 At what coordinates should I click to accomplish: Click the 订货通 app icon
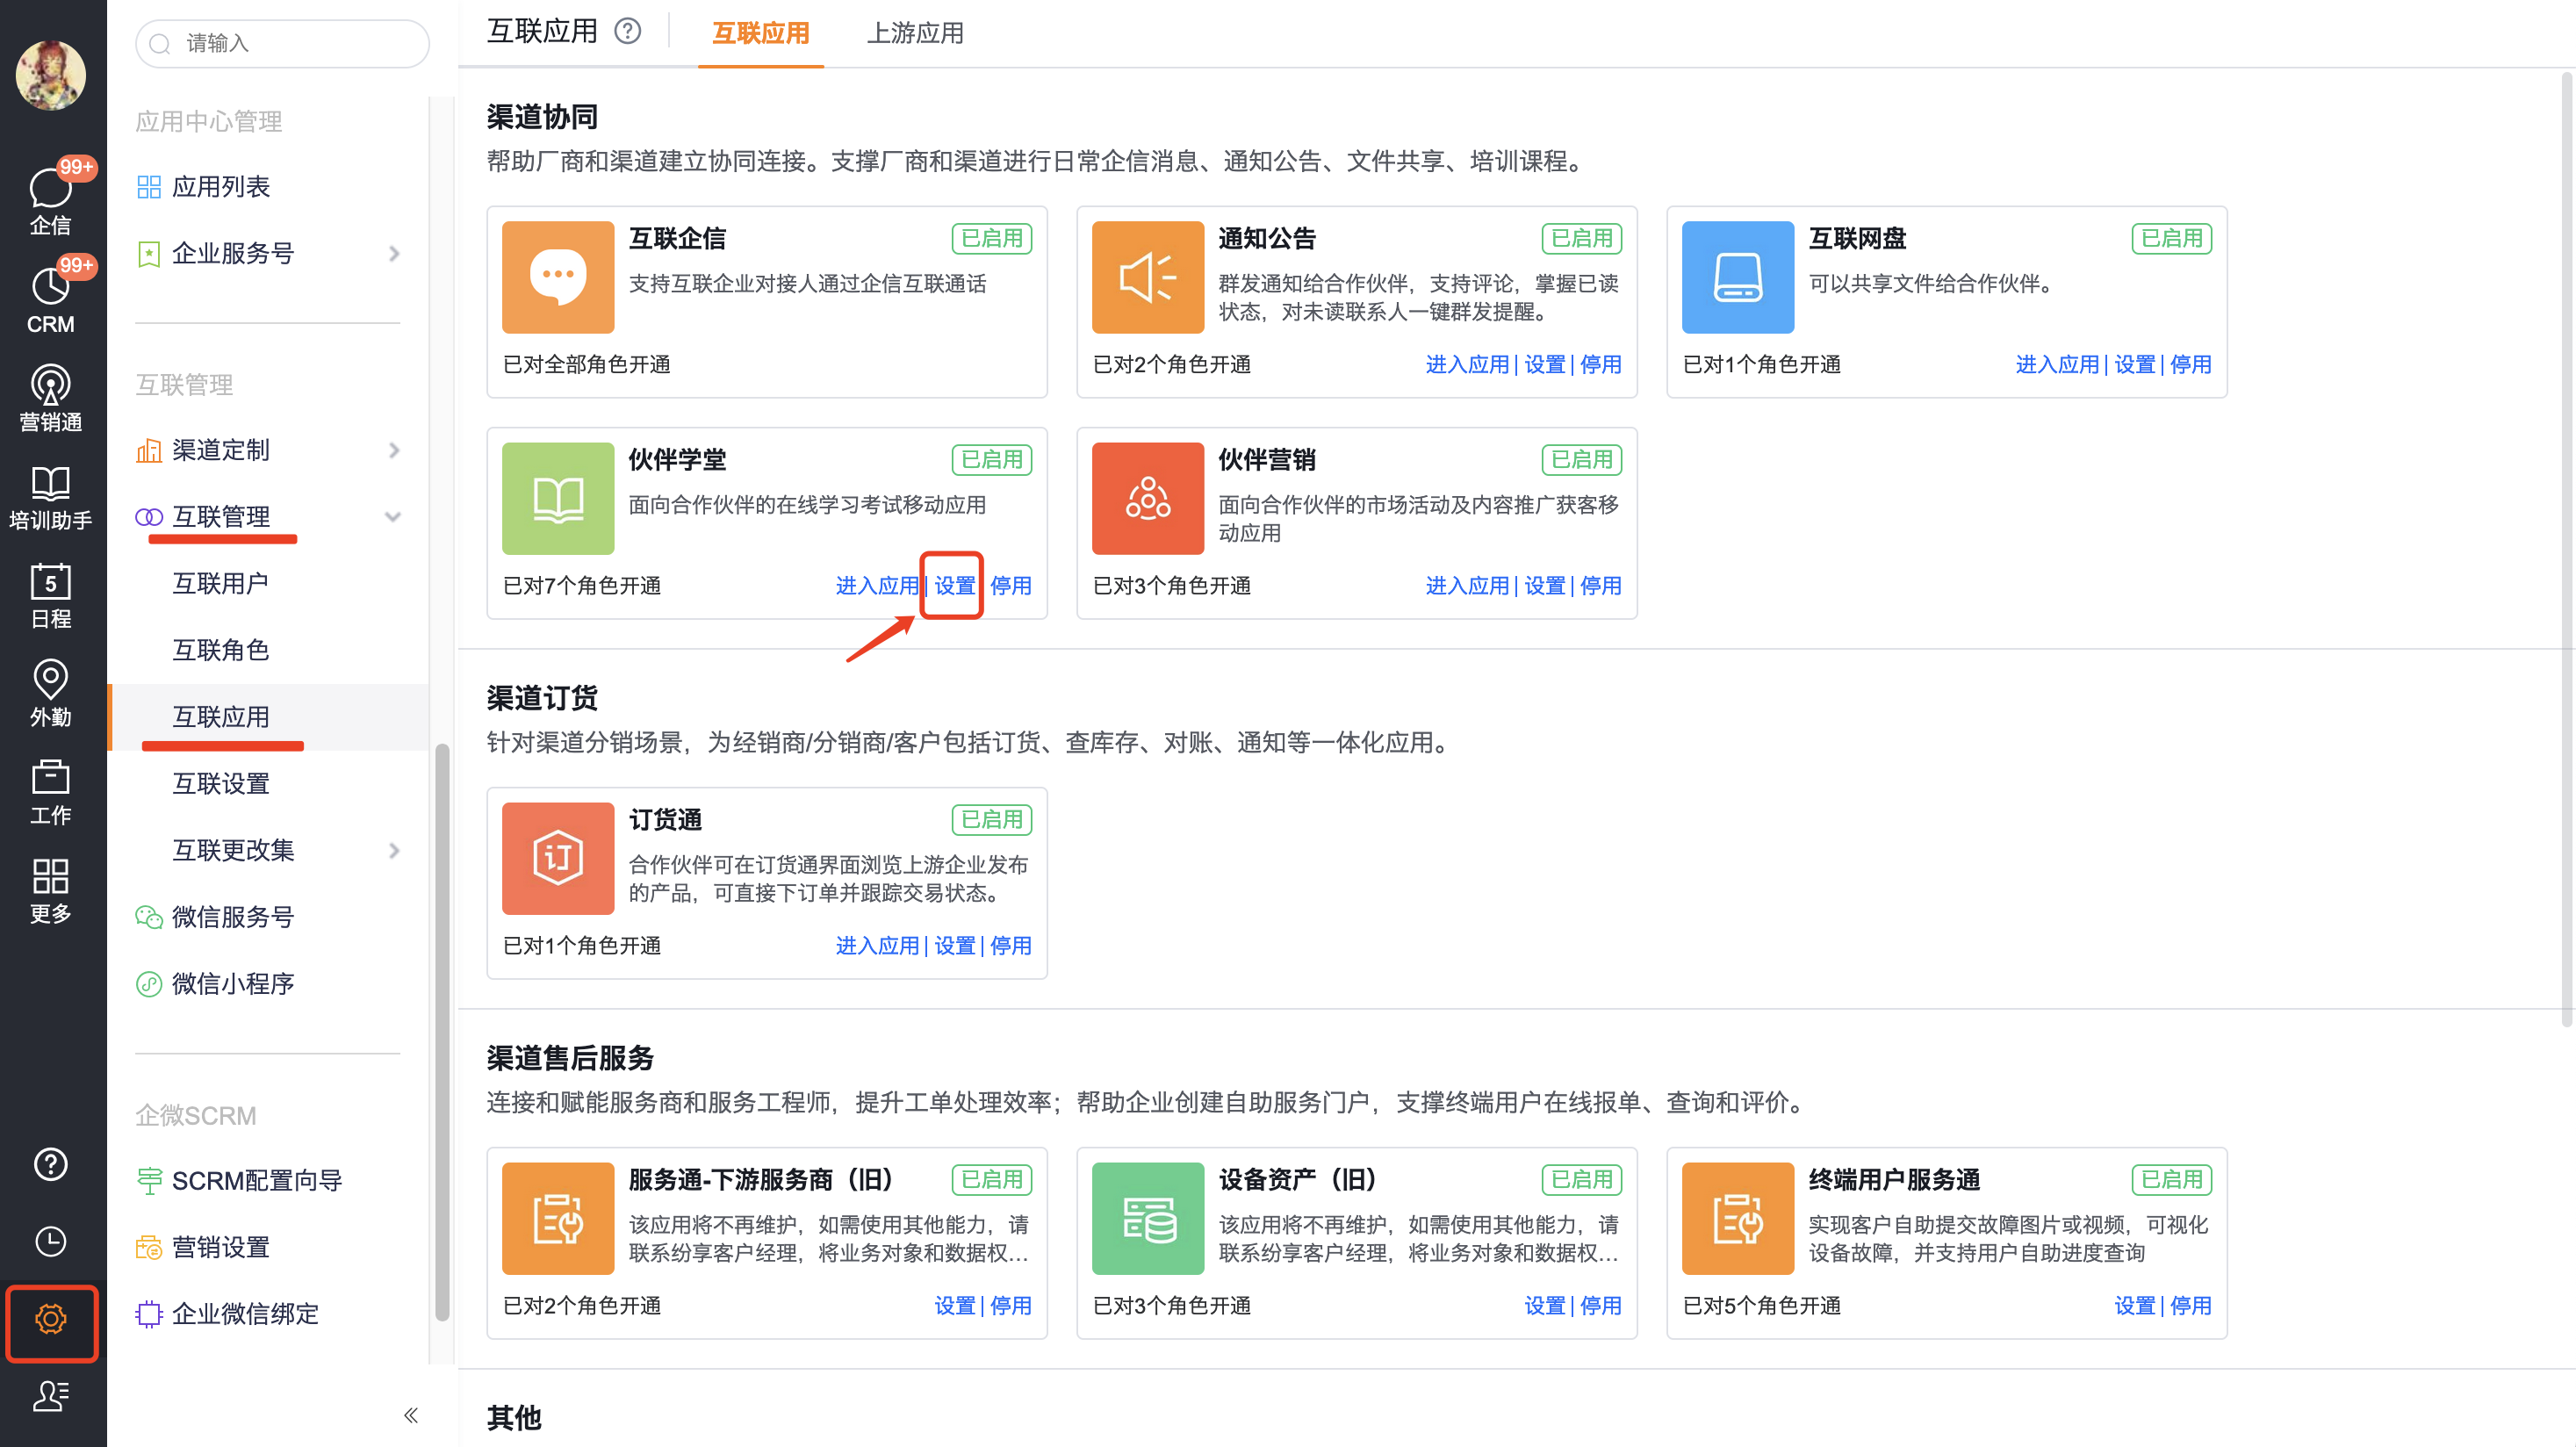558,858
